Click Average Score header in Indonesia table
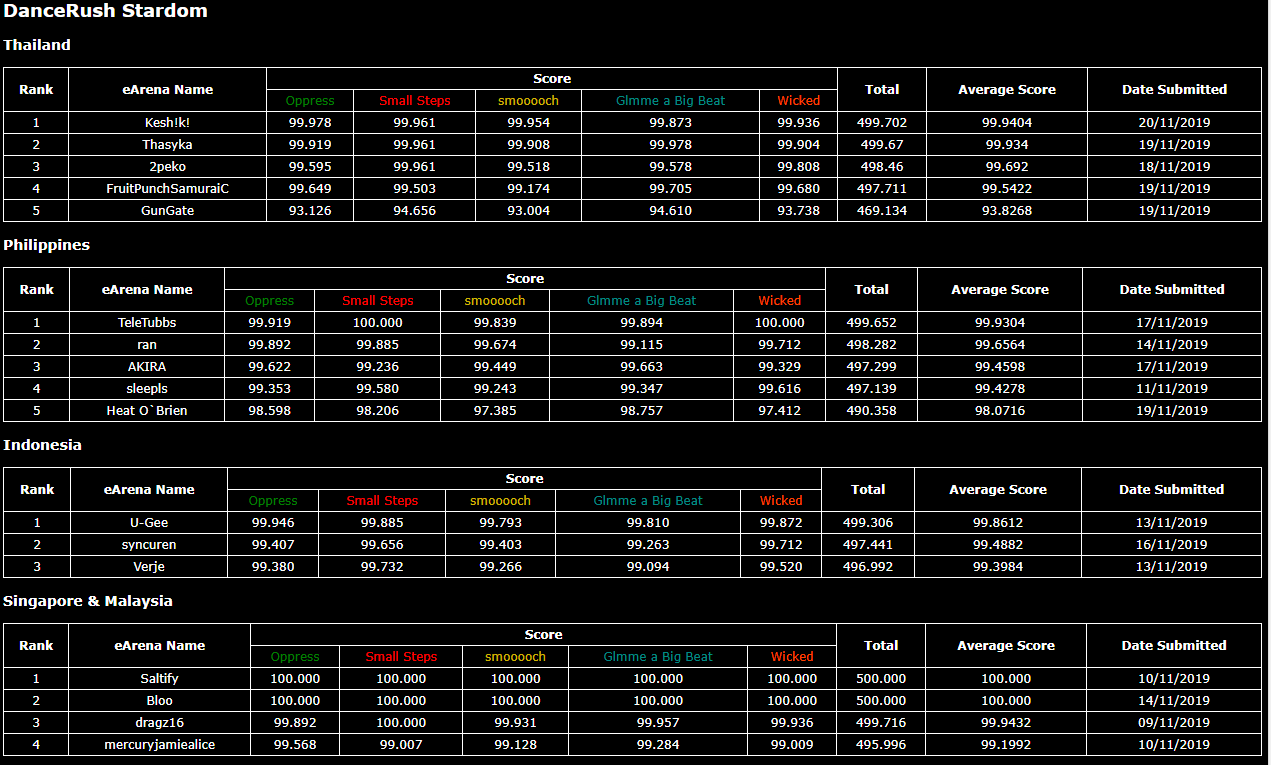Viewport: 1271px width, 765px height. [997, 490]
